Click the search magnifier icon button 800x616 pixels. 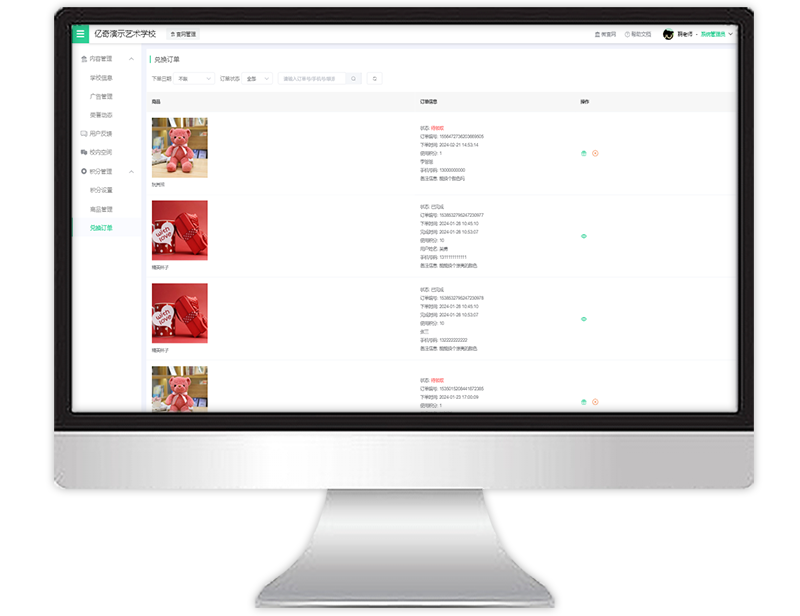[353, 78]
